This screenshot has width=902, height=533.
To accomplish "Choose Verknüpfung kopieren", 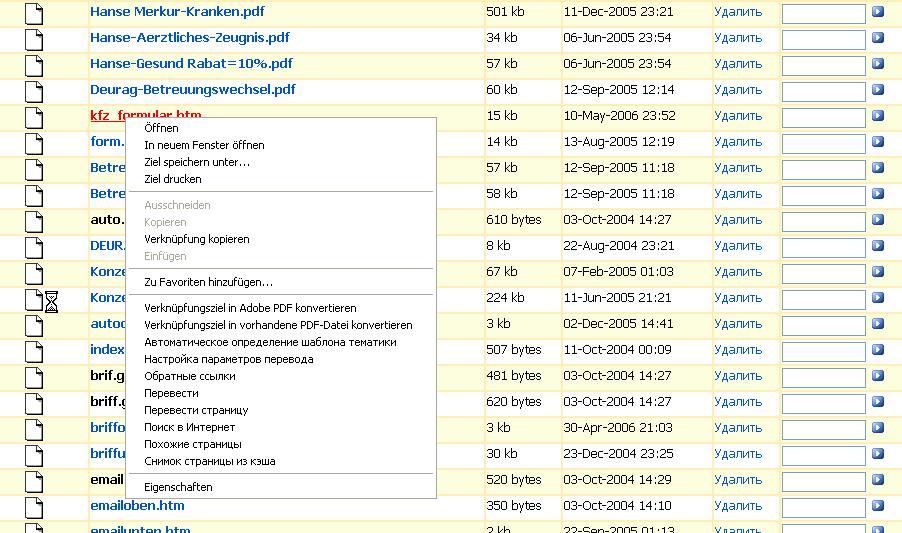I will point(197,239).
